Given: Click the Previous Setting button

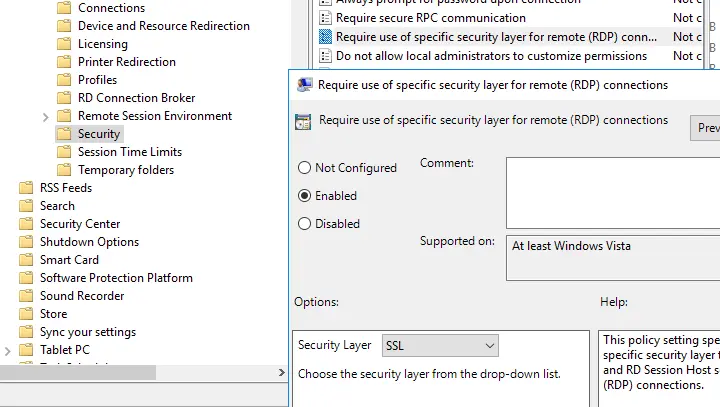Looking at the screenshot, I should (705, 128).
